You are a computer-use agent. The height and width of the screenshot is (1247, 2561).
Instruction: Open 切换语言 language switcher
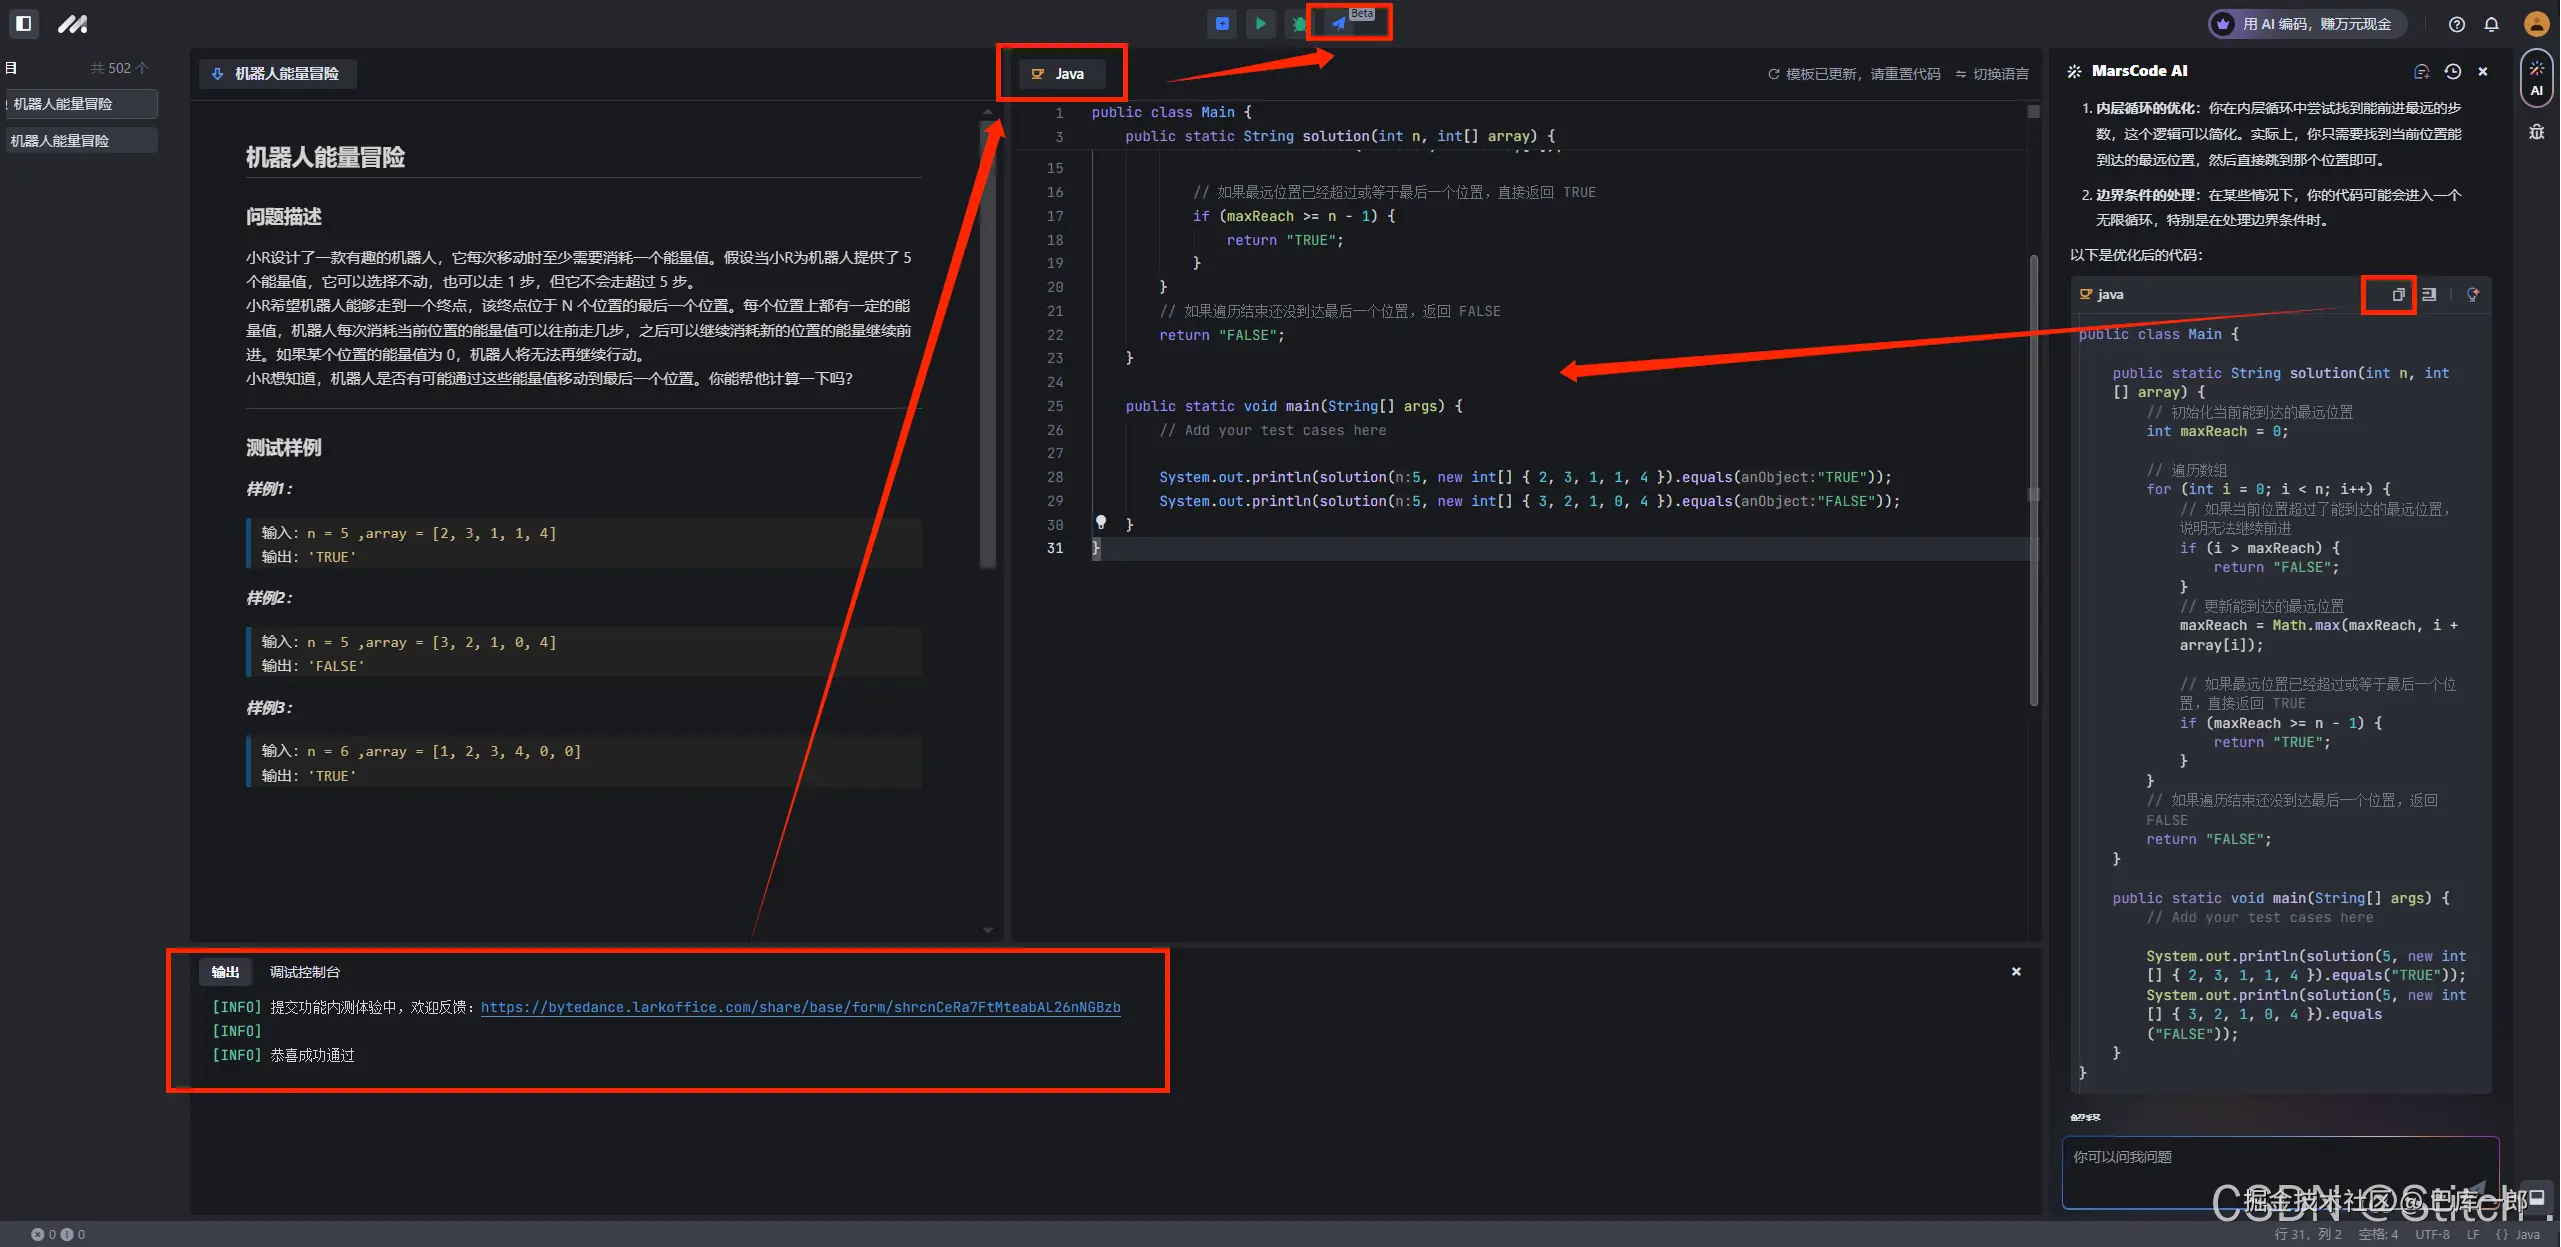coord(1992,74)
